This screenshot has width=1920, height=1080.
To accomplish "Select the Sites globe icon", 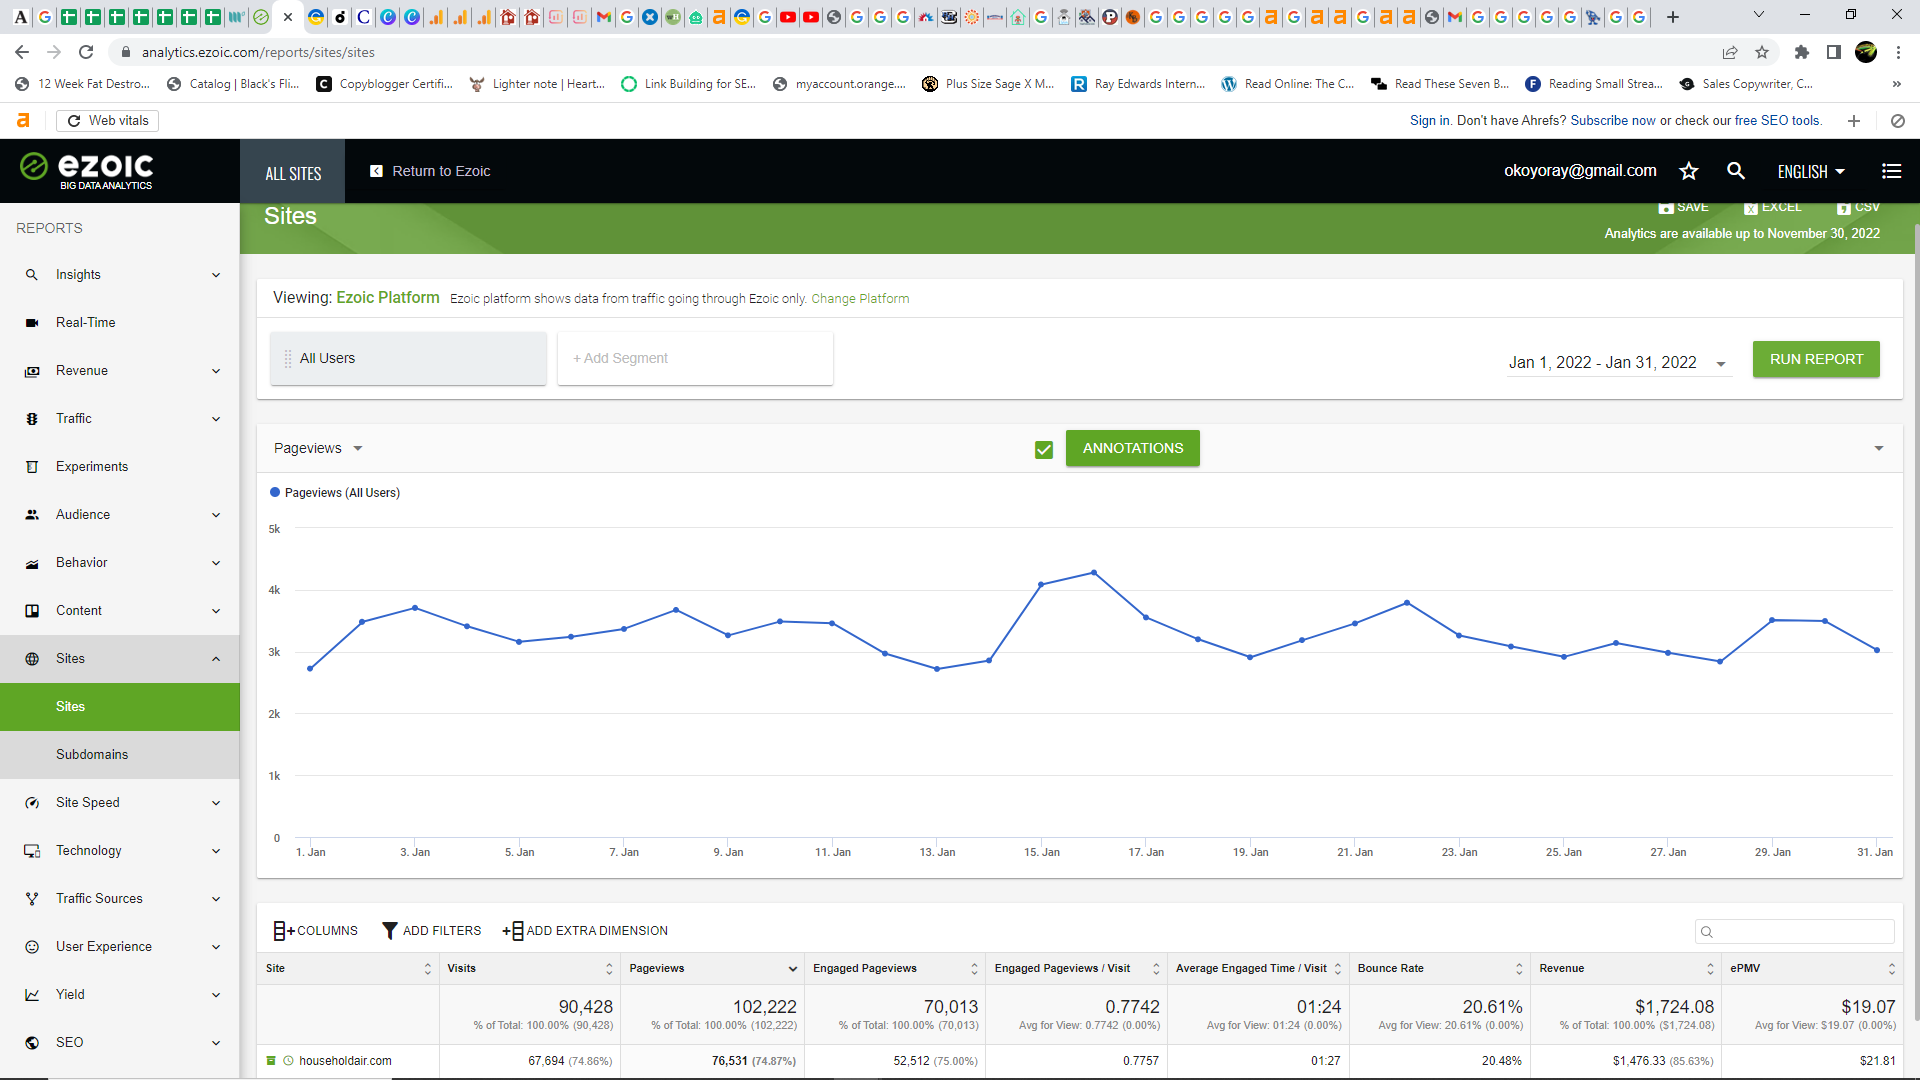I will pos(32,659).
